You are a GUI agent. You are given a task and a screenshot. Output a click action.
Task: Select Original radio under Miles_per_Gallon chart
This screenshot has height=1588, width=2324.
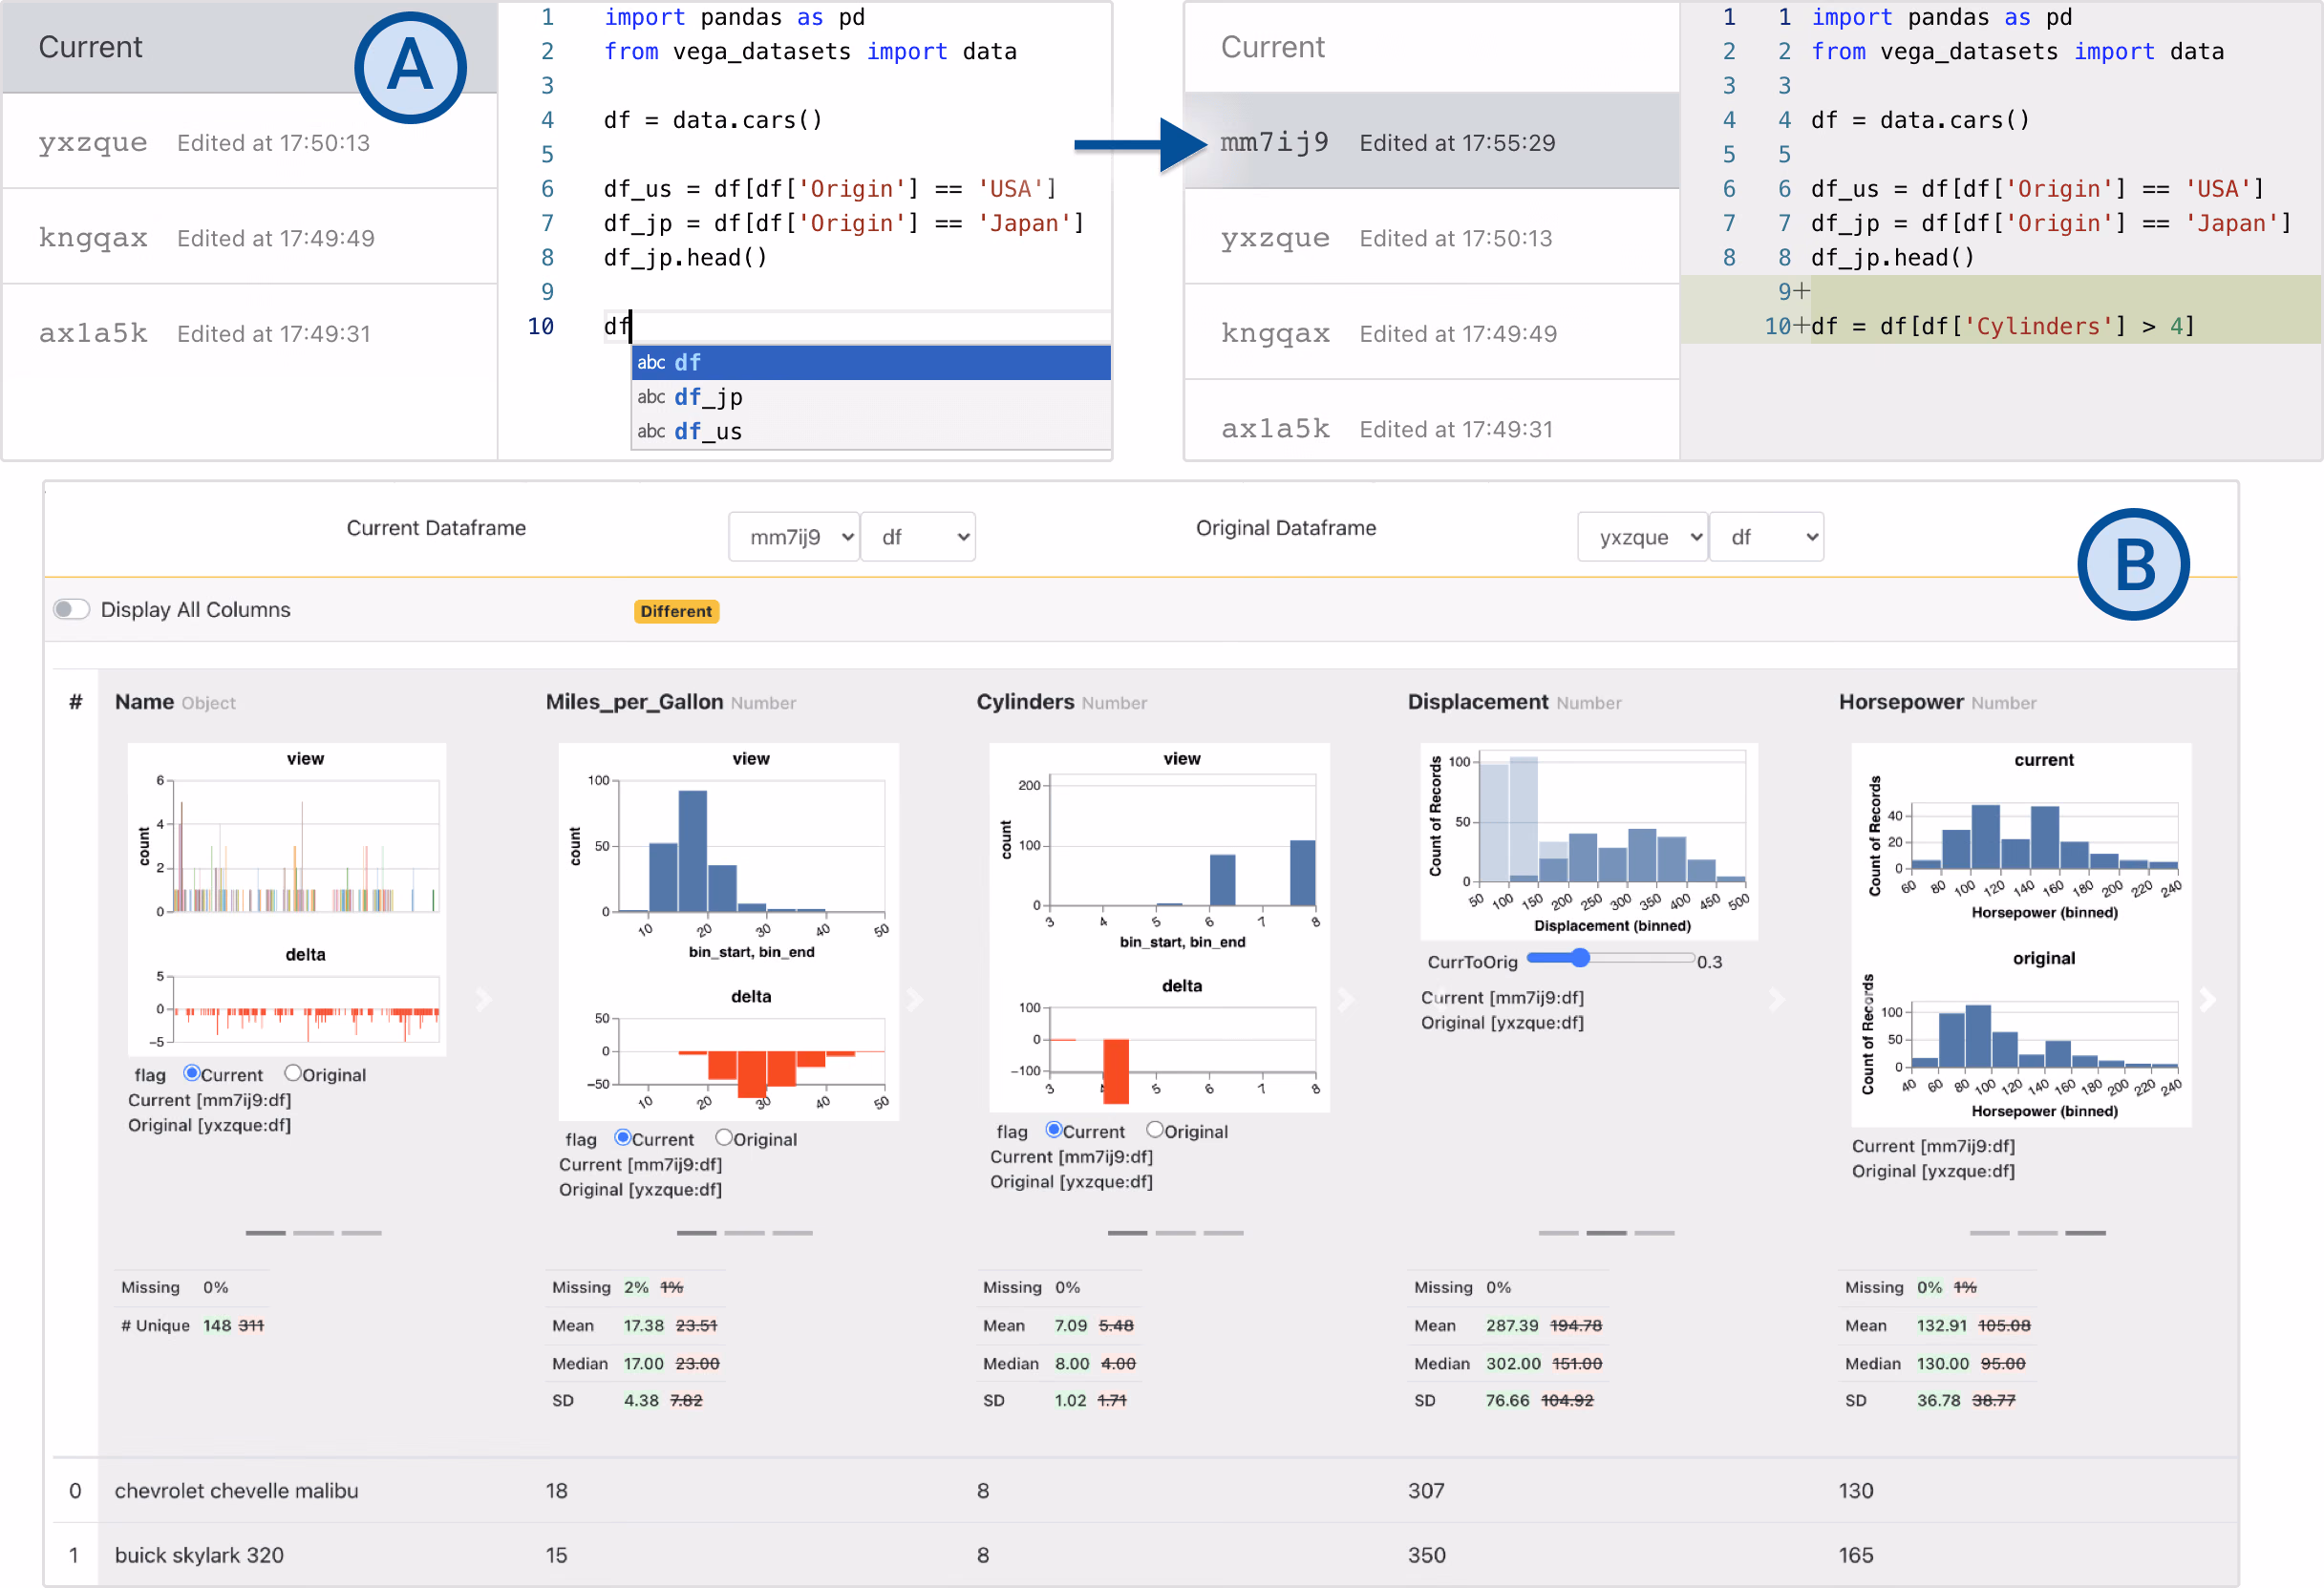724,1137
